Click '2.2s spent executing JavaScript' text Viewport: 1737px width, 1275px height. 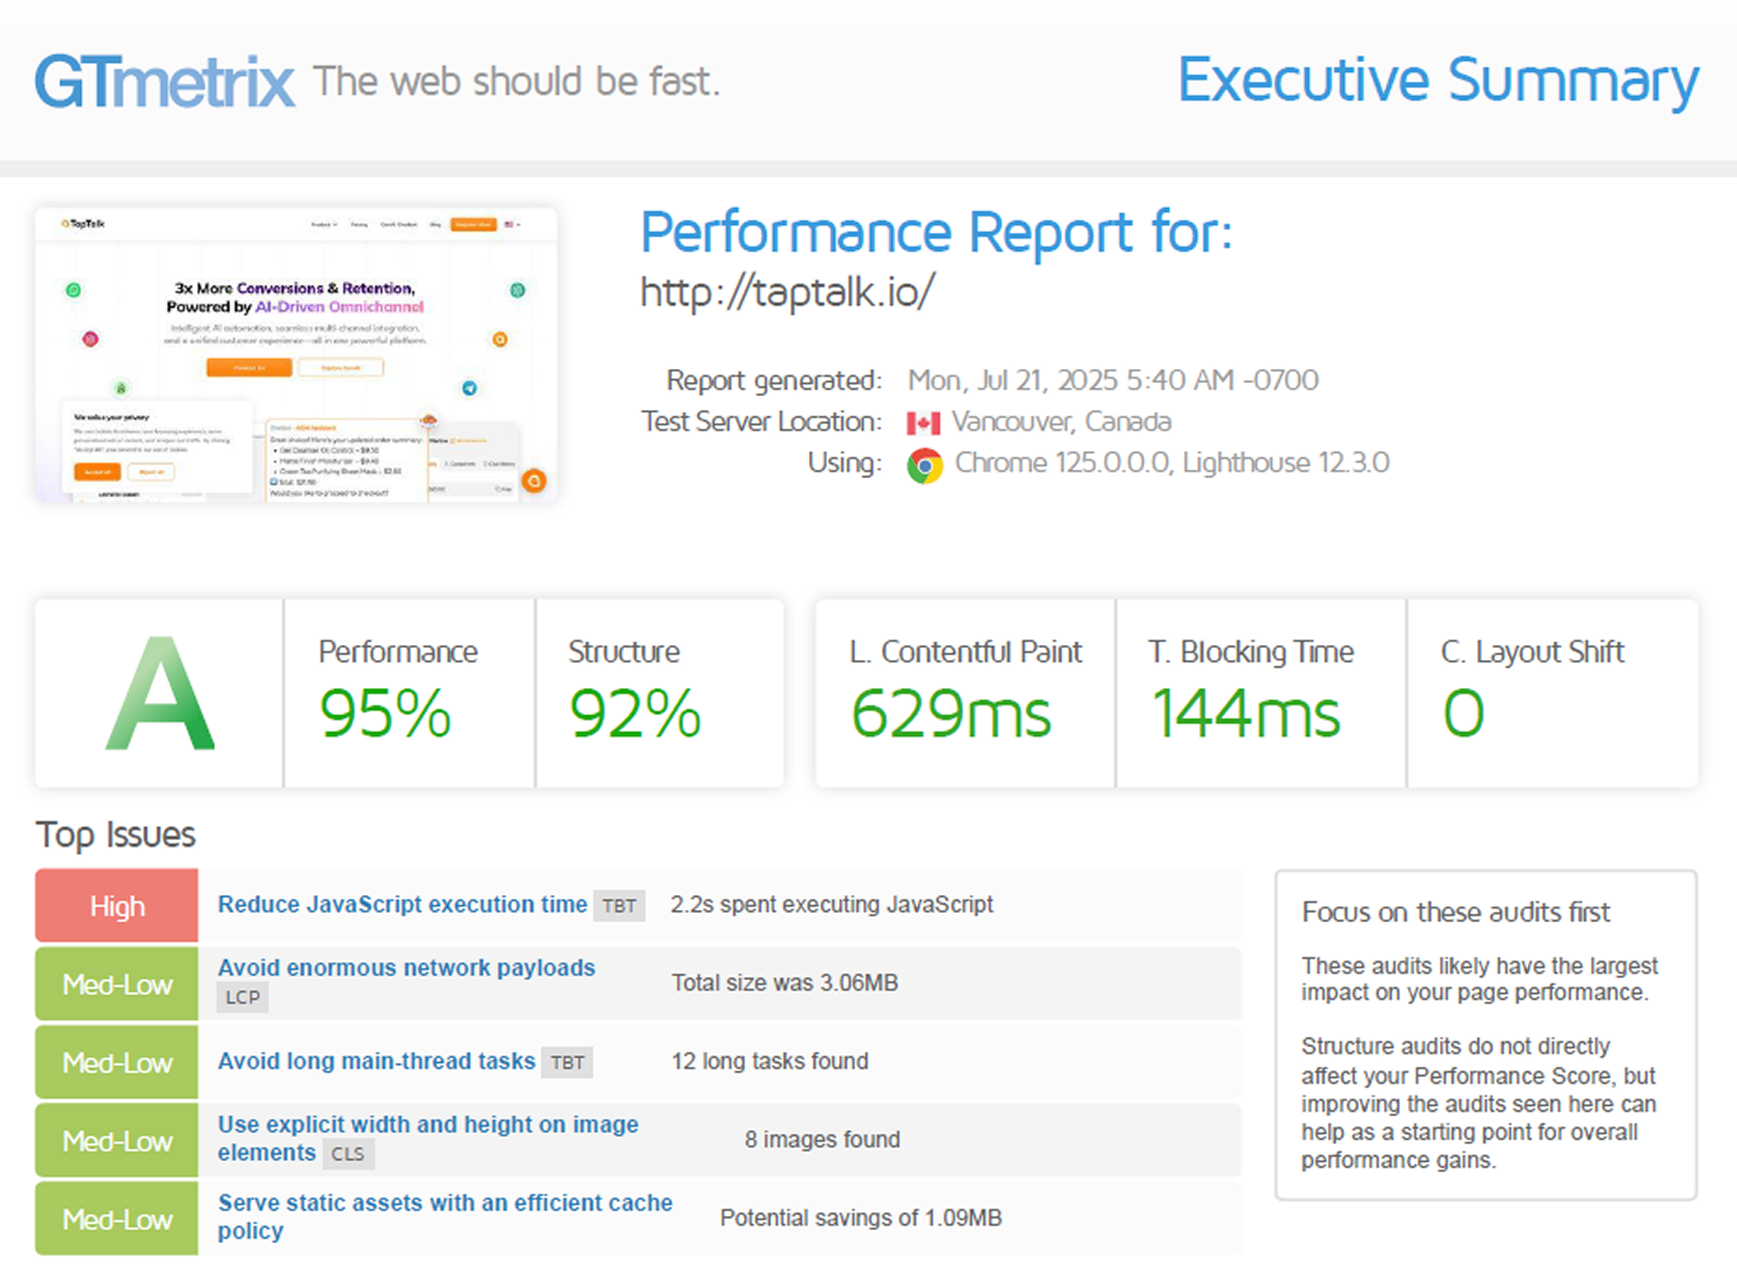point(832,904)
